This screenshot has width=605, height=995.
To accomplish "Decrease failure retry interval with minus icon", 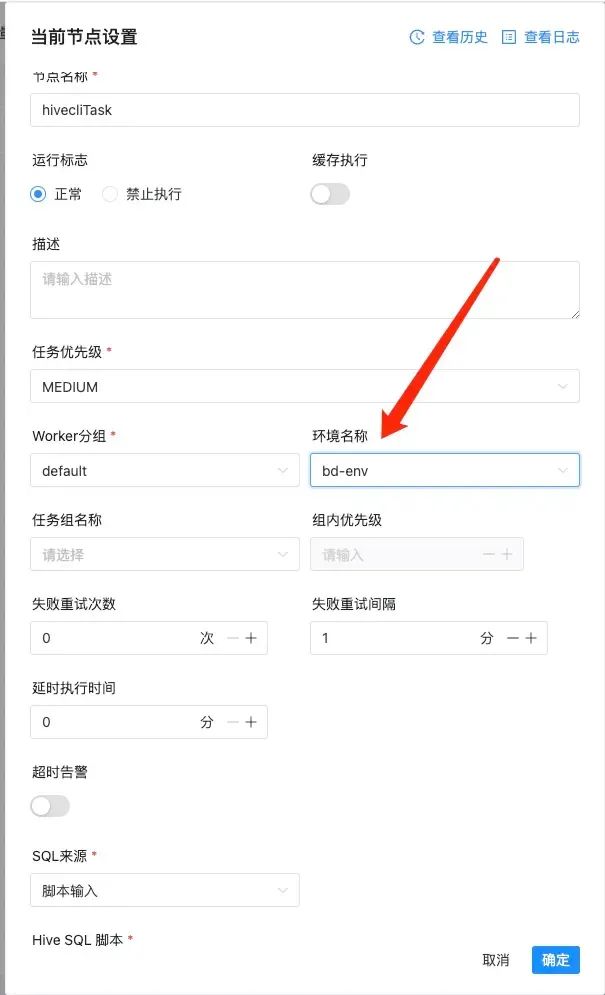I will [x=513, y=638].
